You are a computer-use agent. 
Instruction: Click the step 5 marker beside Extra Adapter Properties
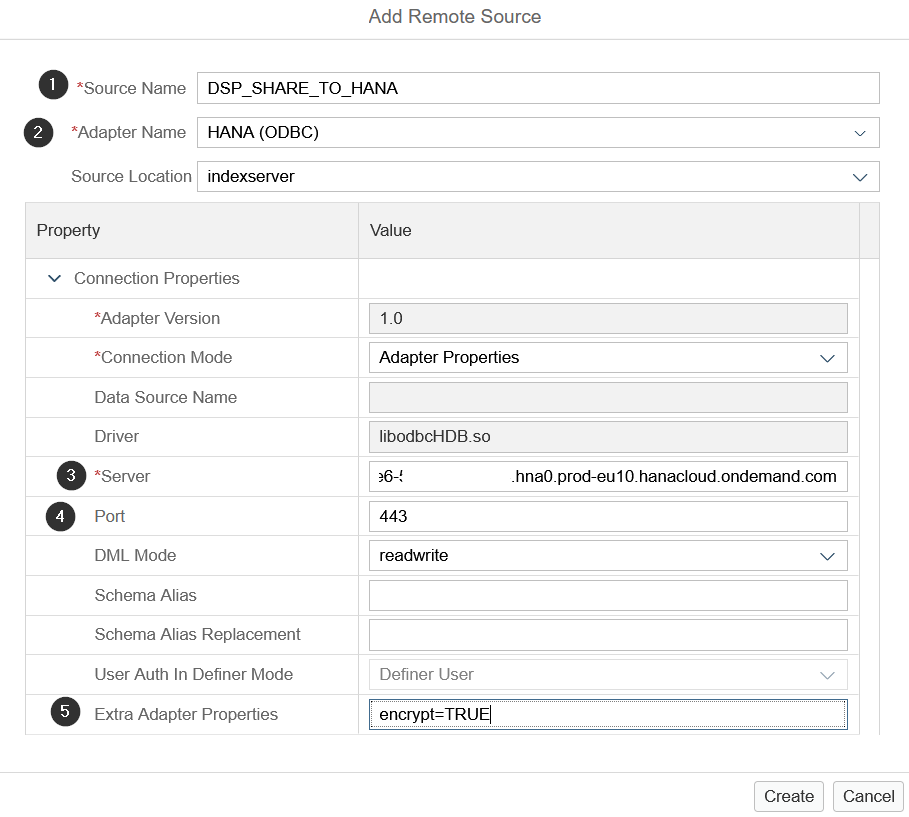coord(66,711)
